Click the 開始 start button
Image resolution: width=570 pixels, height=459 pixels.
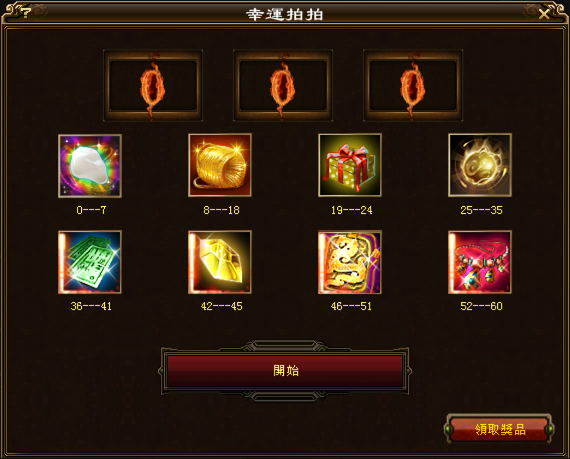point(285,371)
